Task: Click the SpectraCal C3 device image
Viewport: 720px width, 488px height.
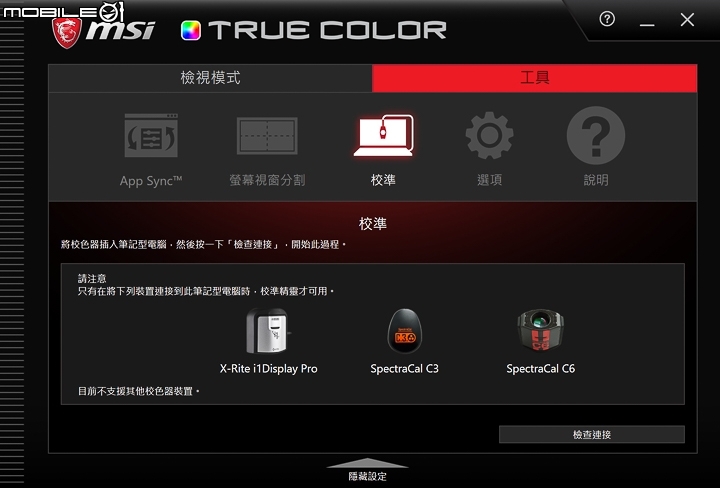Action: [x=405, y=331]
